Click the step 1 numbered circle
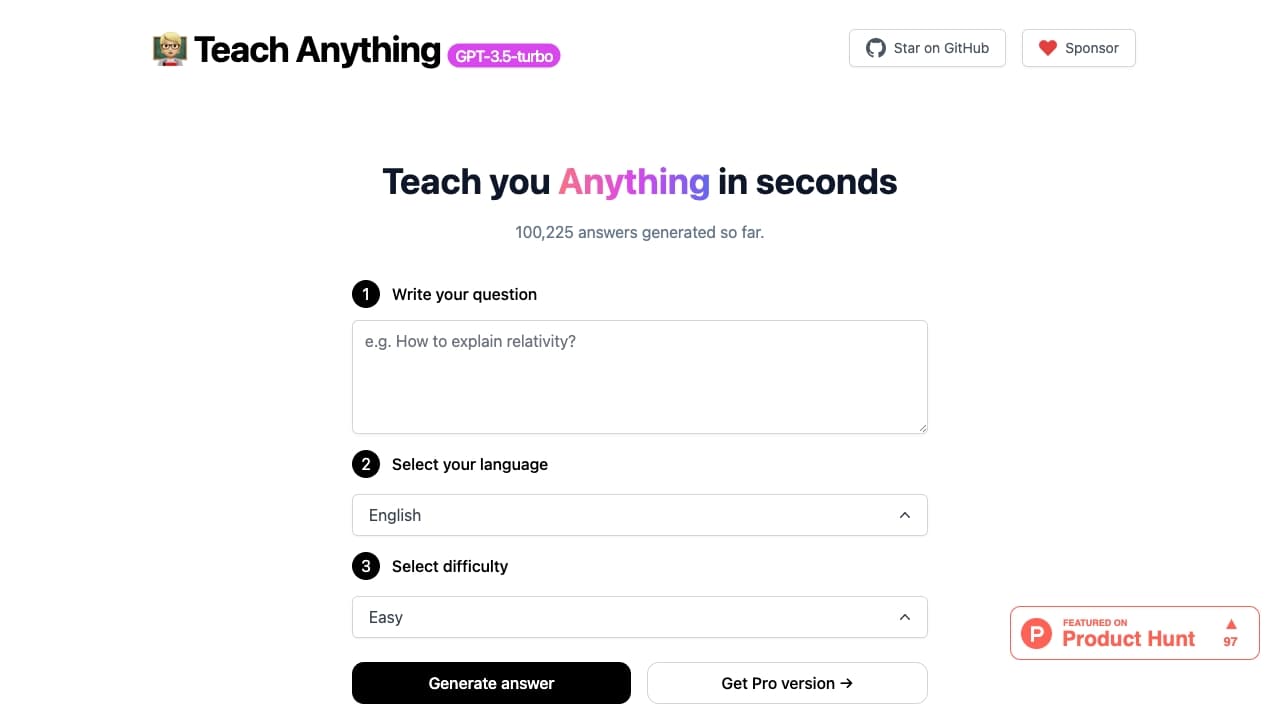Viewport: 1280px width, 720px height. click(365, 294)
